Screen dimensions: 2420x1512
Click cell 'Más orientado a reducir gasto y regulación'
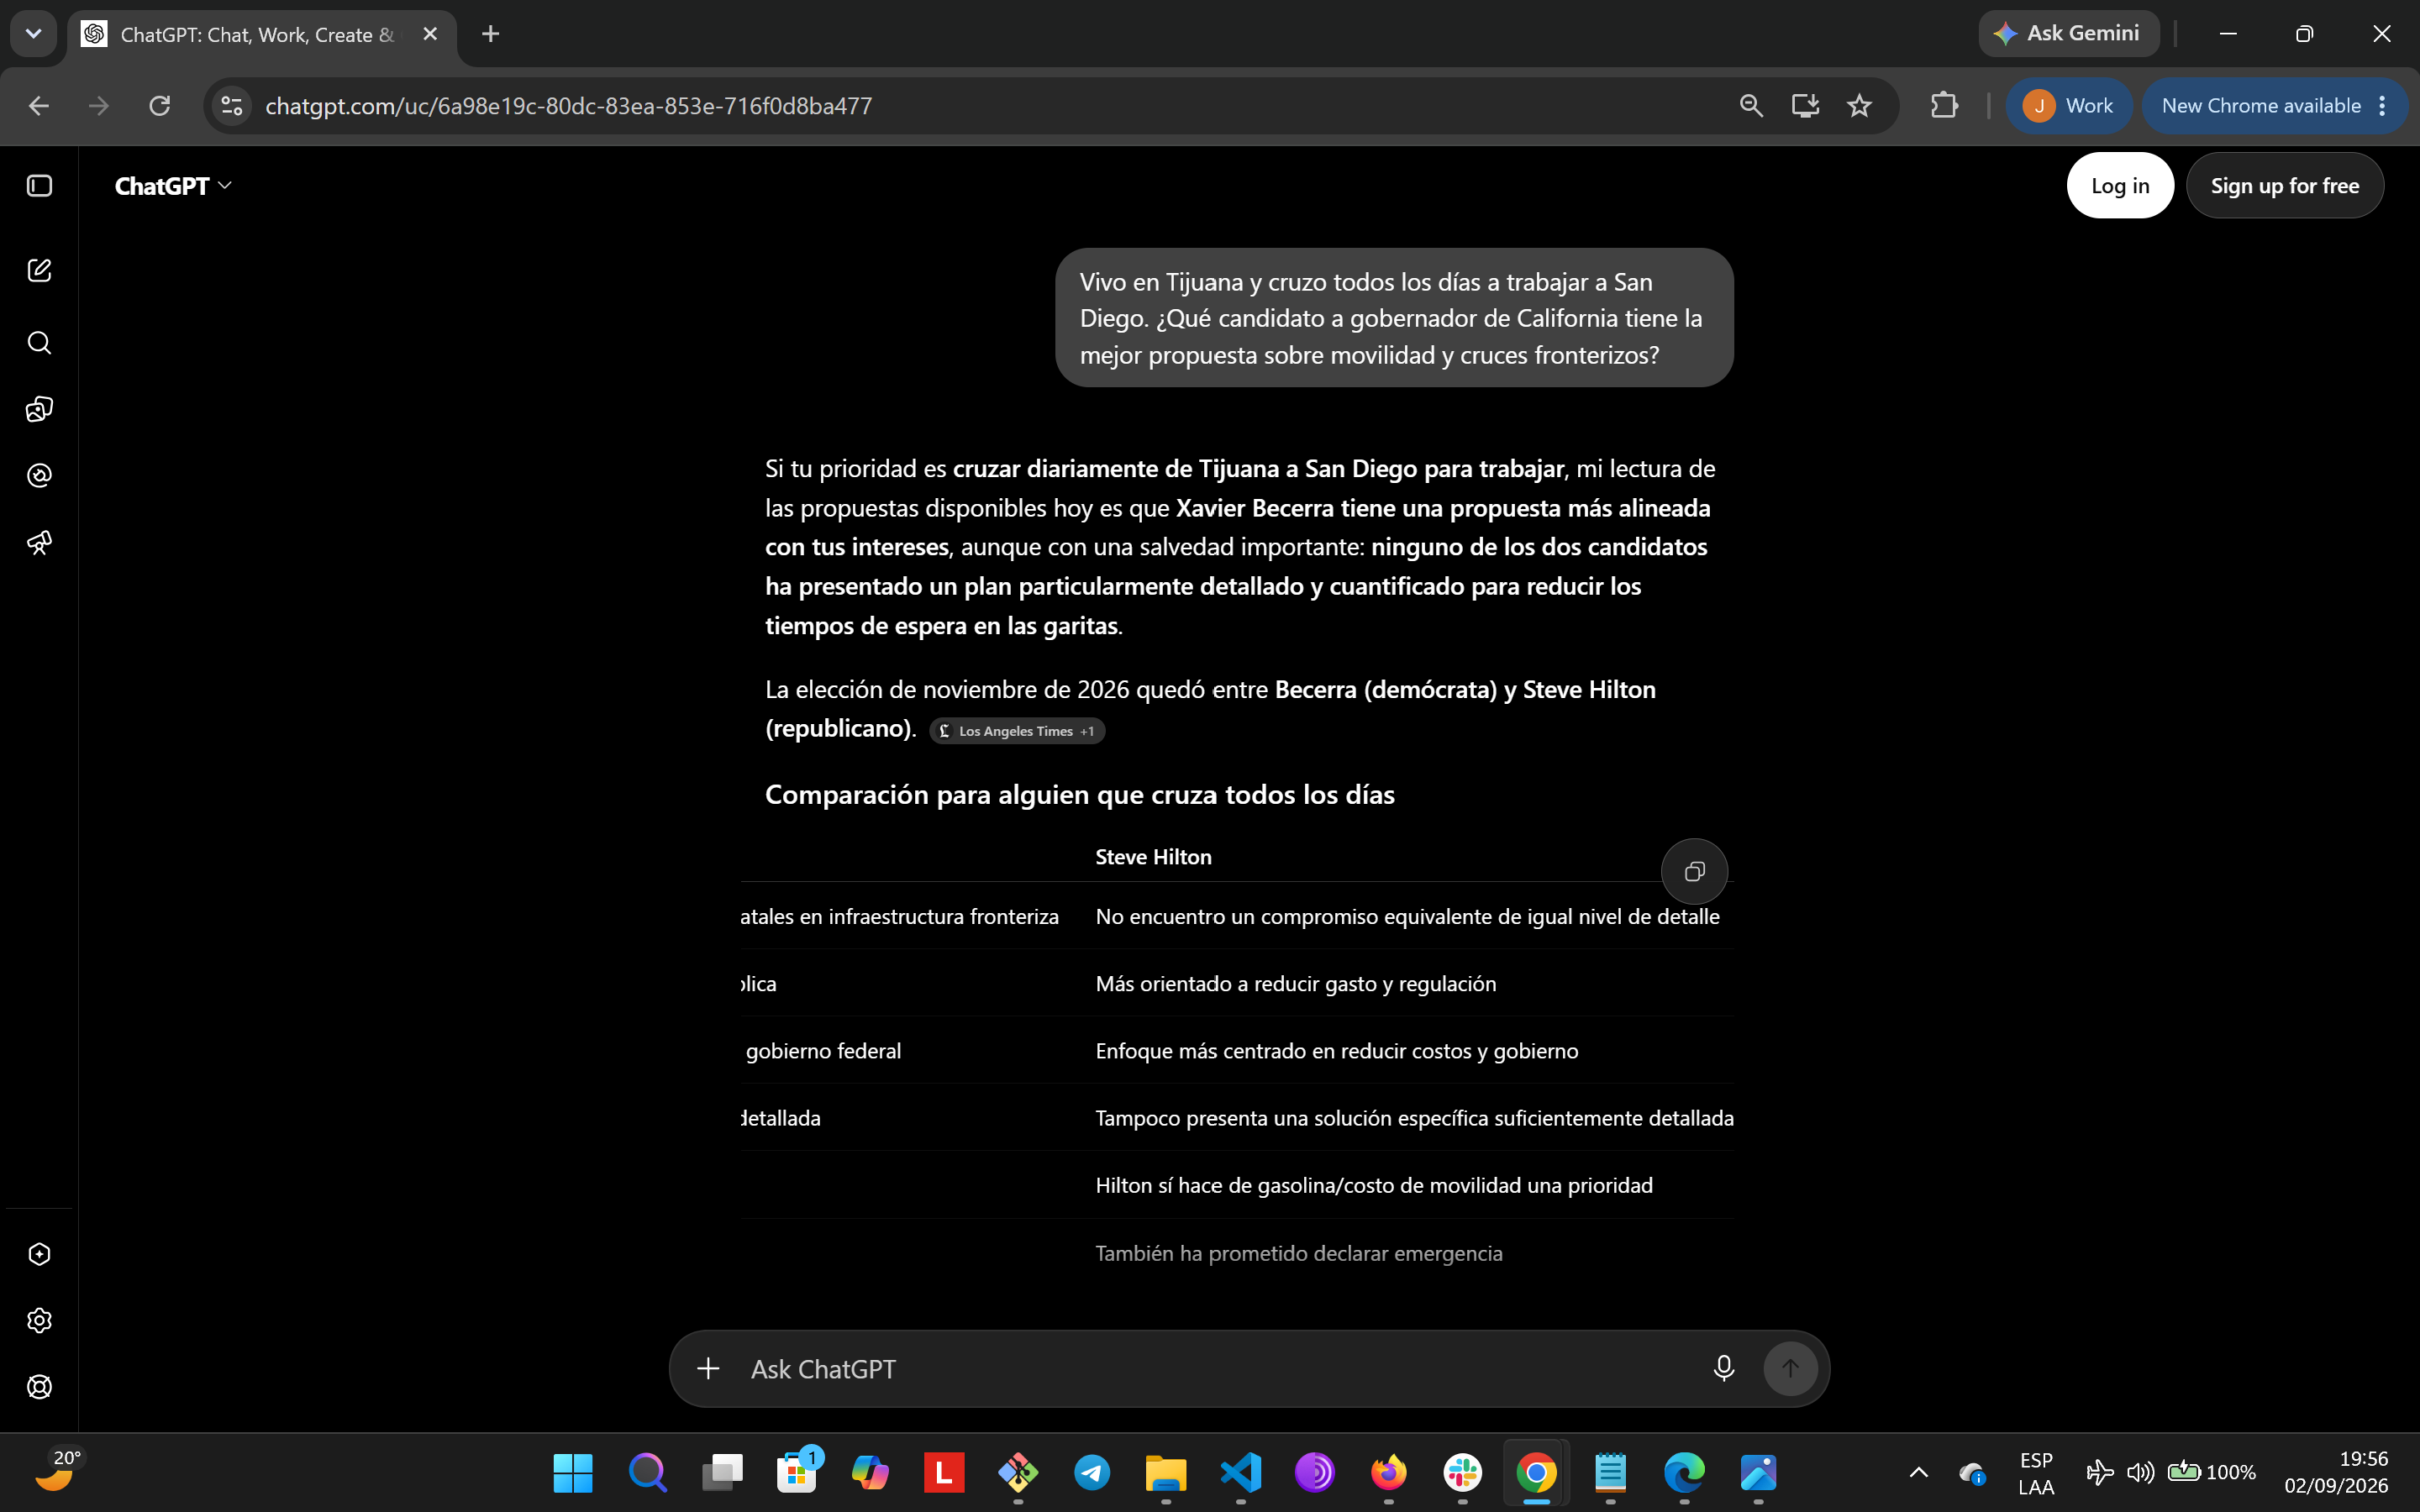click(1296, 984)
